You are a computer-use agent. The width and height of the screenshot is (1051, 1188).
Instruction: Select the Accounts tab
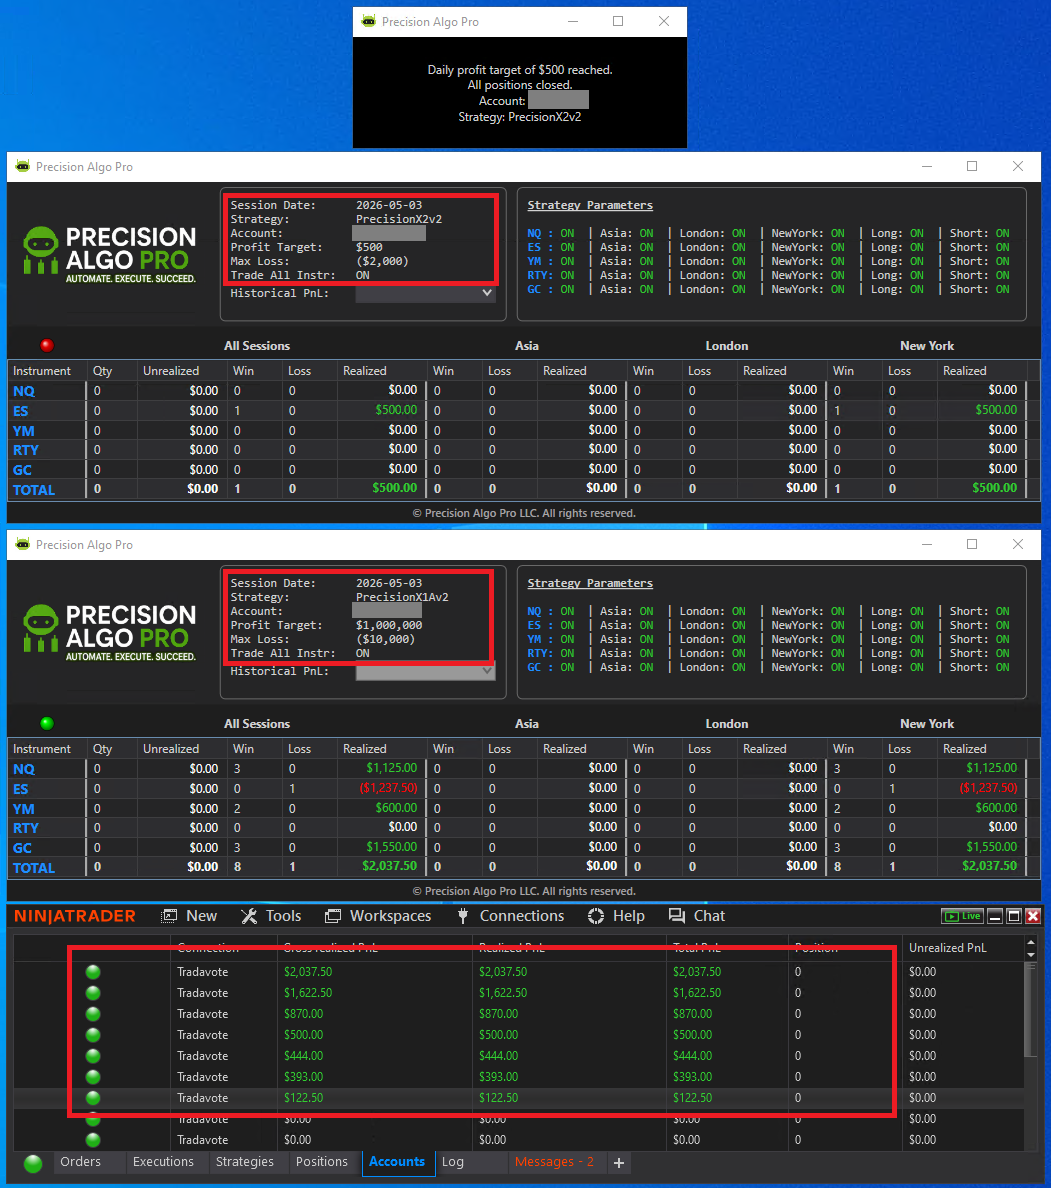[x=397, y=1162]
